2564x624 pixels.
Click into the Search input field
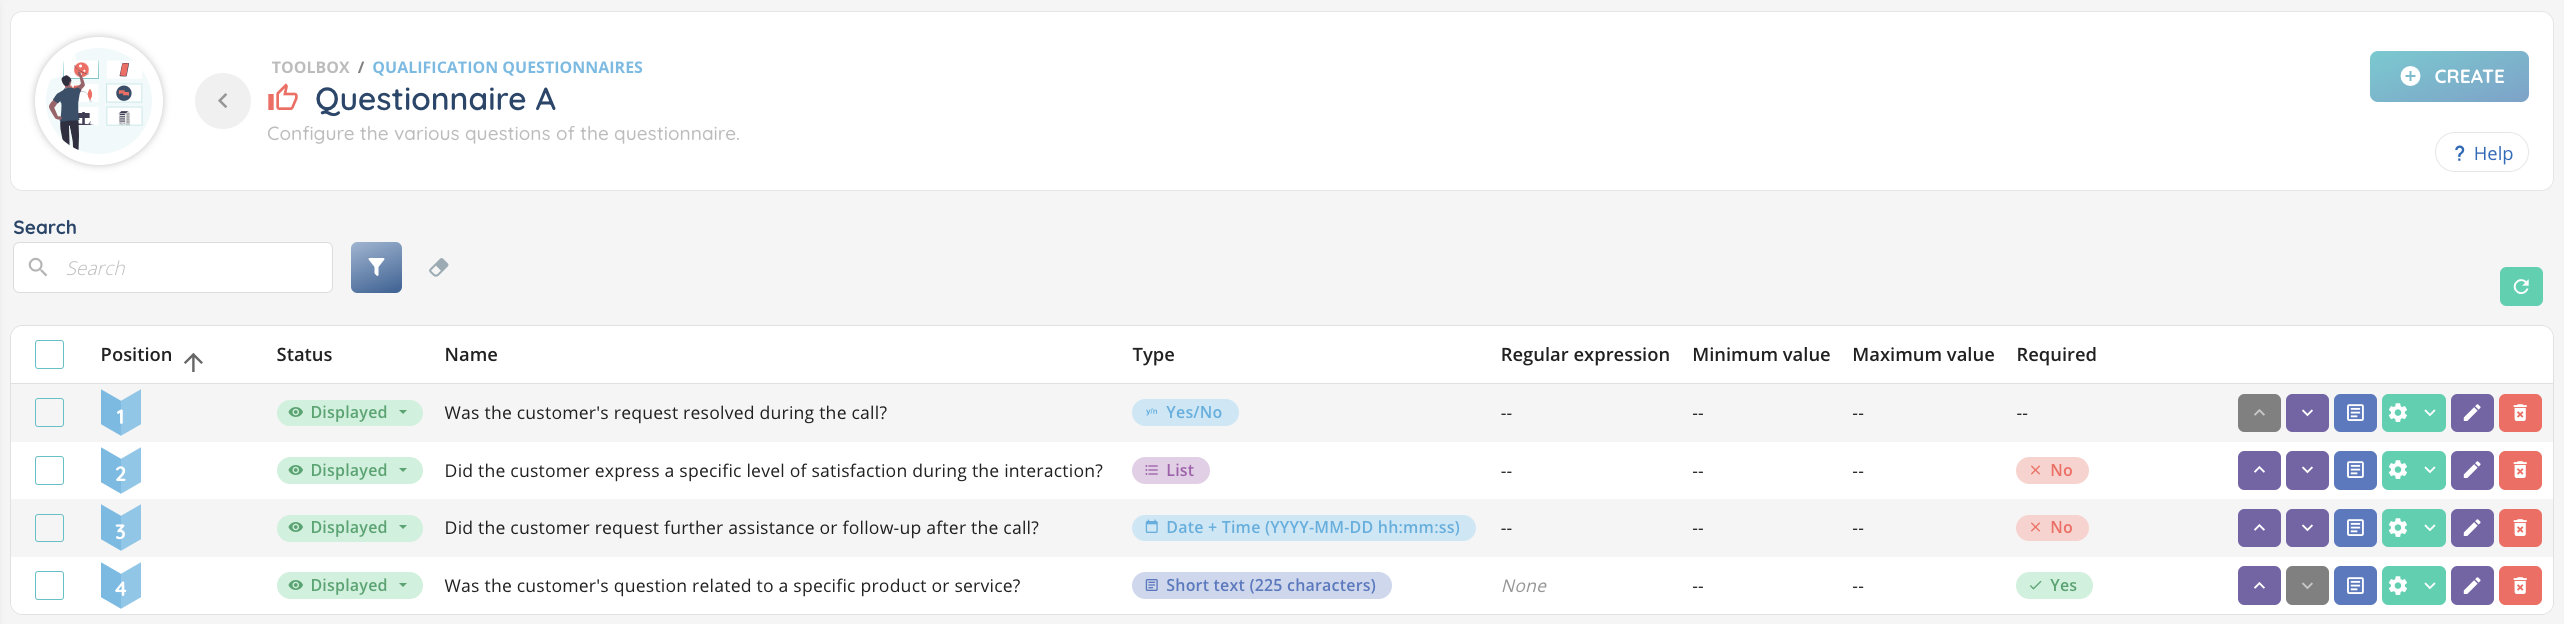pos(190,268)
